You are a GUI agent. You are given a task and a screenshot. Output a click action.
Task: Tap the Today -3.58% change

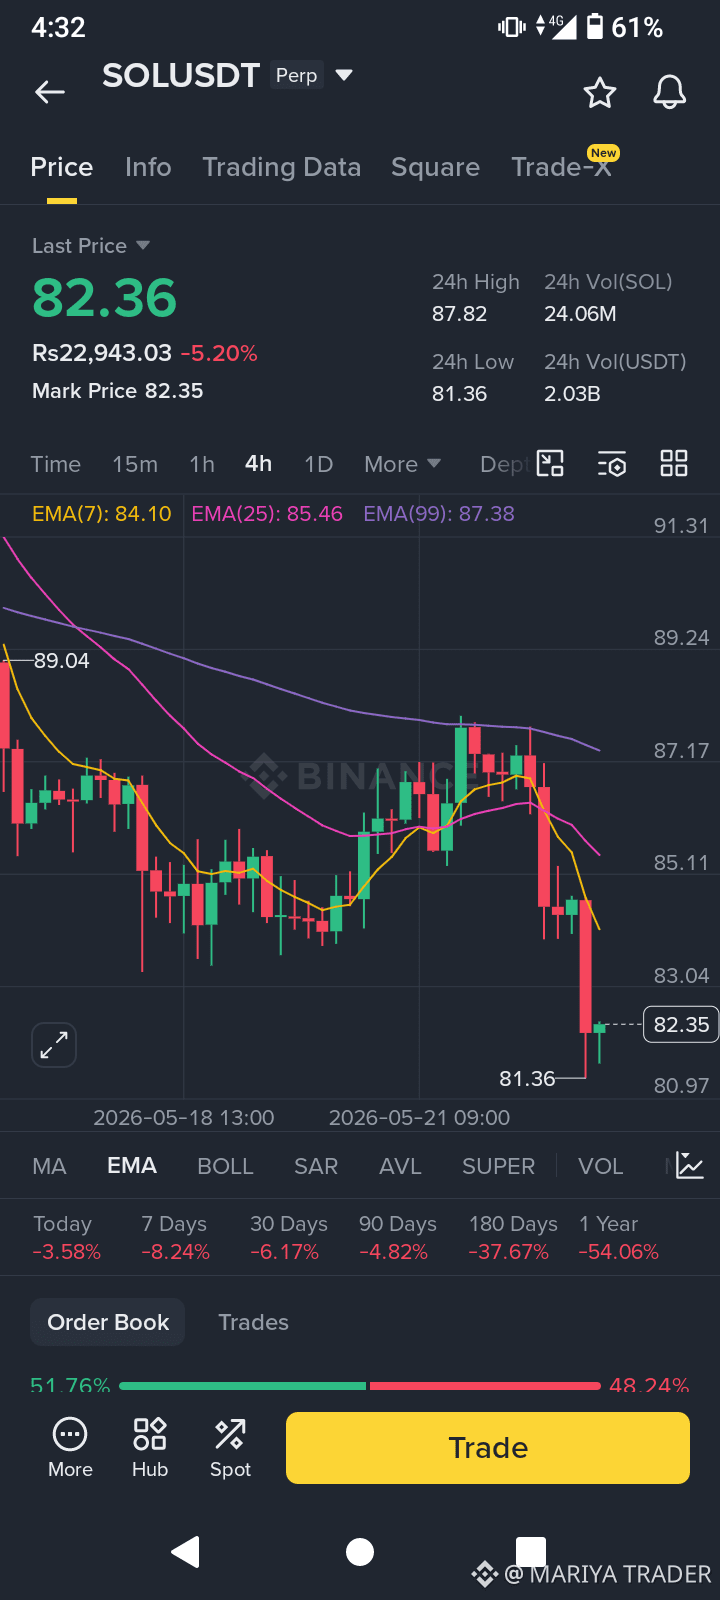[x=66, y=1238]
